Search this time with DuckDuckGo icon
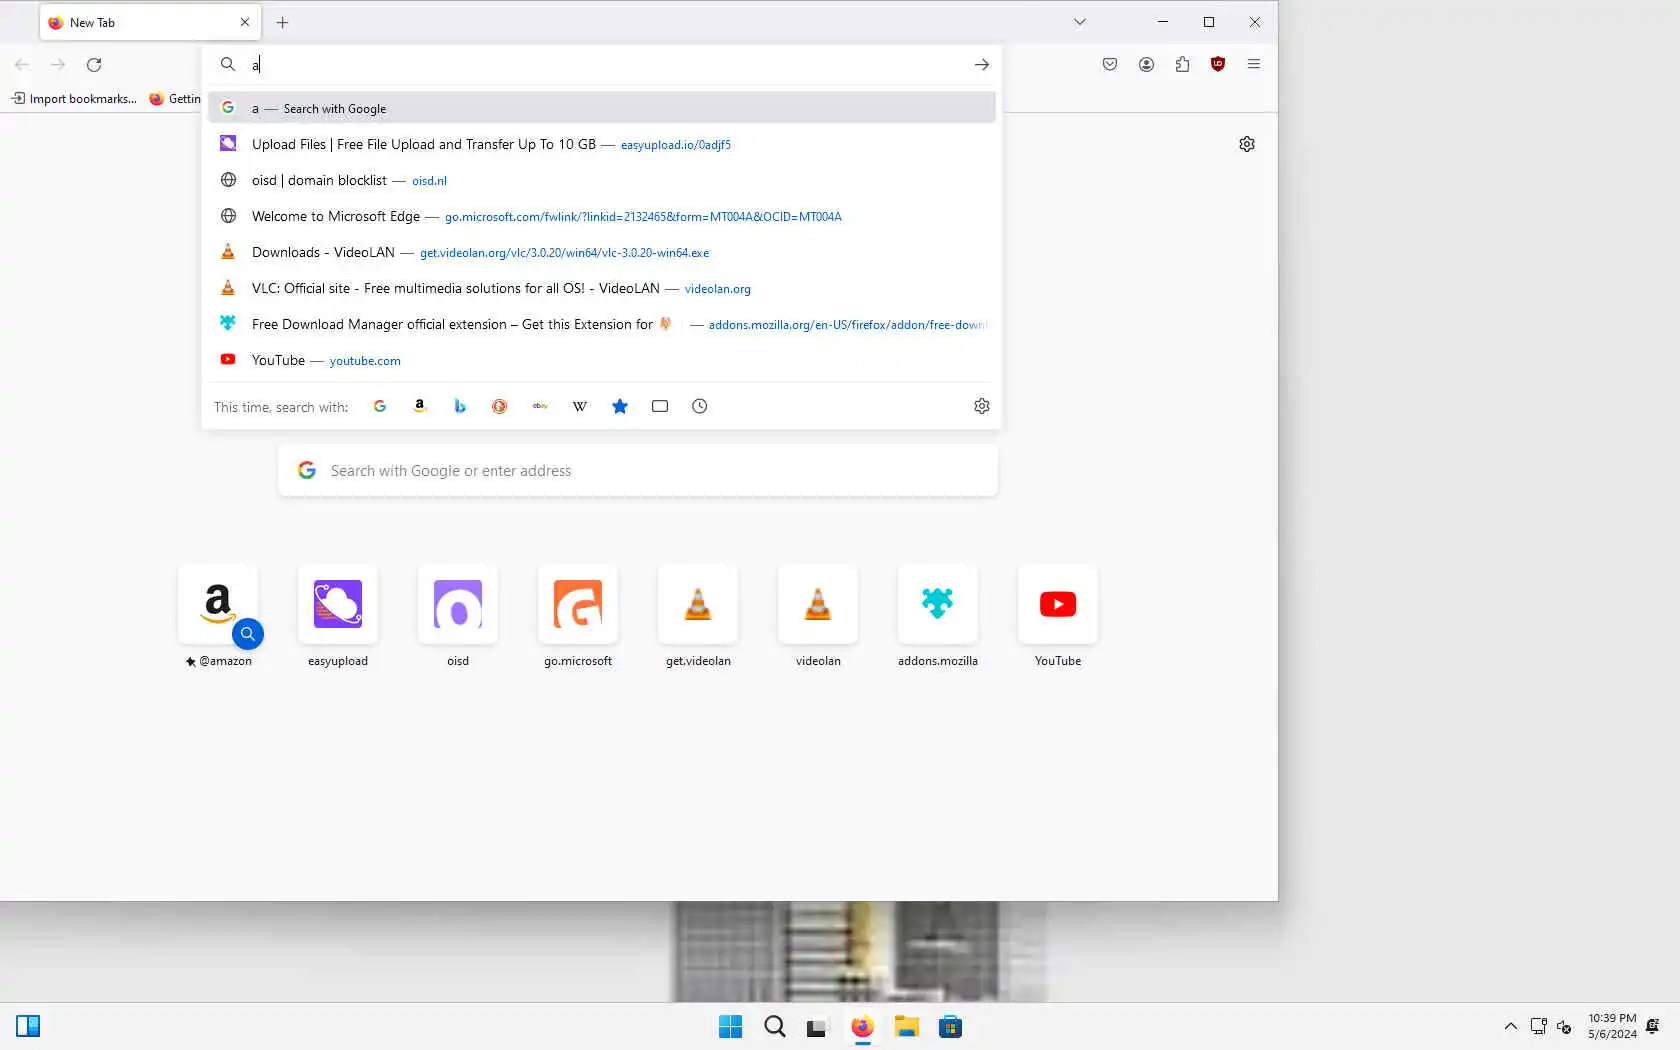 coord(500,406)
